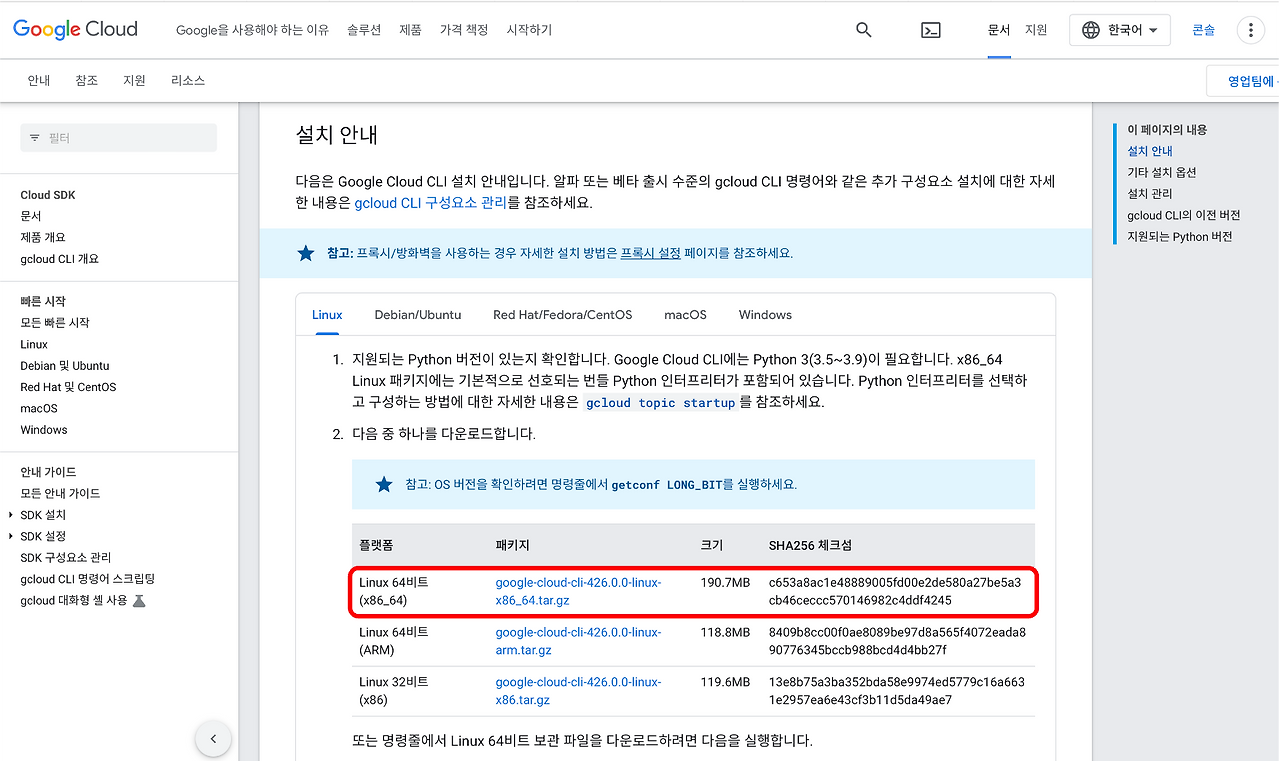Launch the Cloud Shell terminal icon
Viewport: 1280px width, 761px height.
tap(930, 30)
